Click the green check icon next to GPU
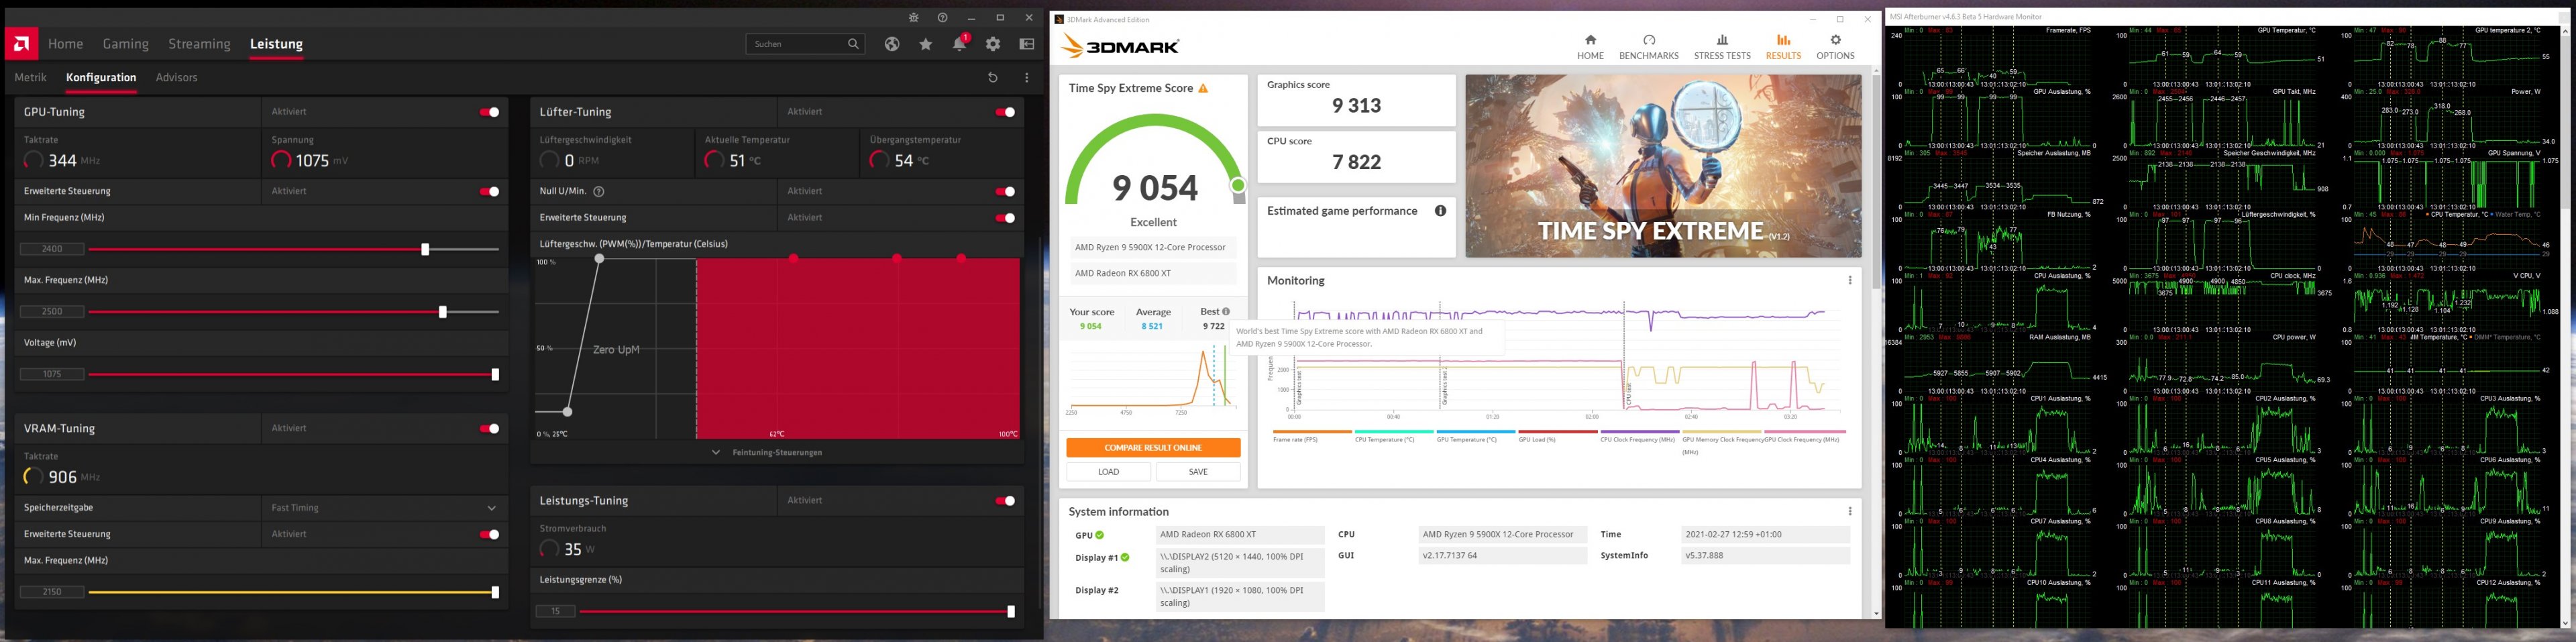2576x642 pixels. click(x=1100, y=535)
